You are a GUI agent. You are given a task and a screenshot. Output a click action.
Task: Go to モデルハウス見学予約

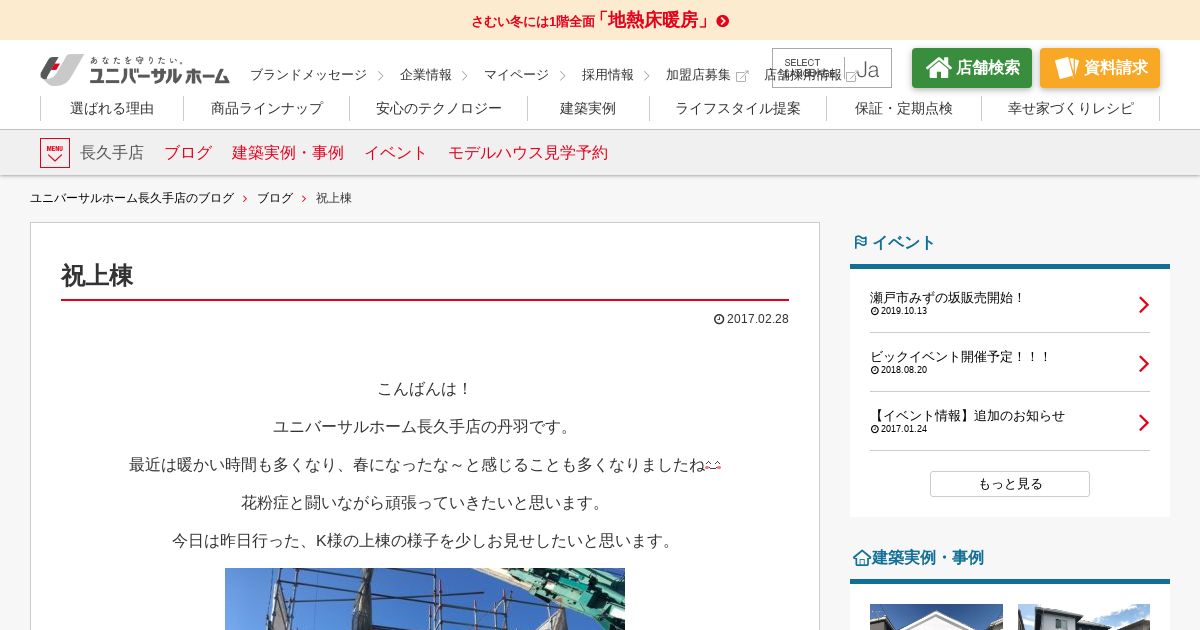tap(528, 153)
